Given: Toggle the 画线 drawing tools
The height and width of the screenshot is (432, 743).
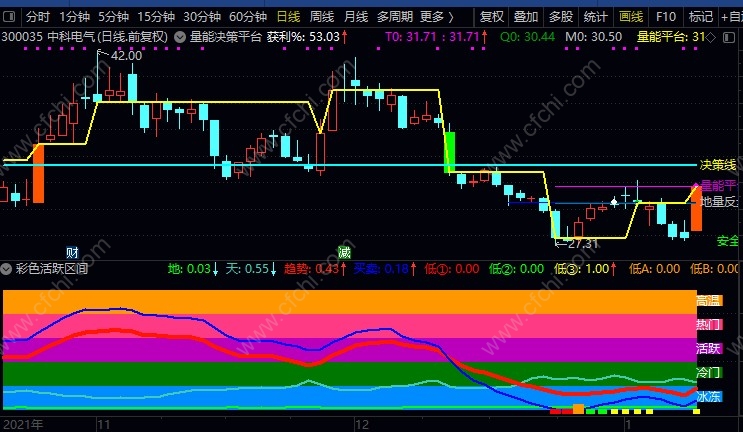Looking at the screenshot, I should (631, 18).
